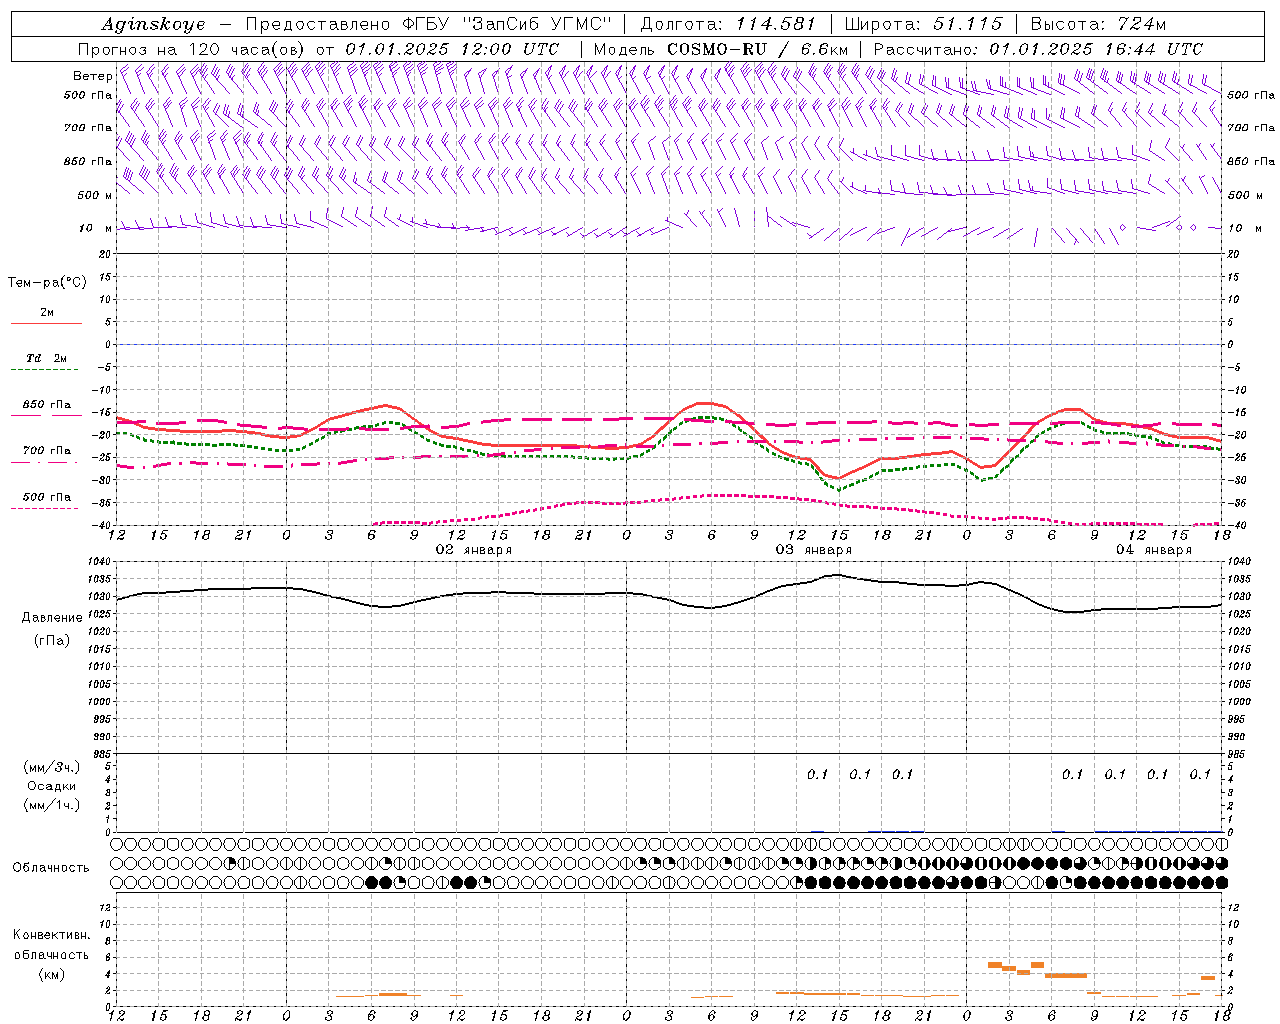
Task: Click the '700 гПа' temperature legend label
Action: pos(47,451)
